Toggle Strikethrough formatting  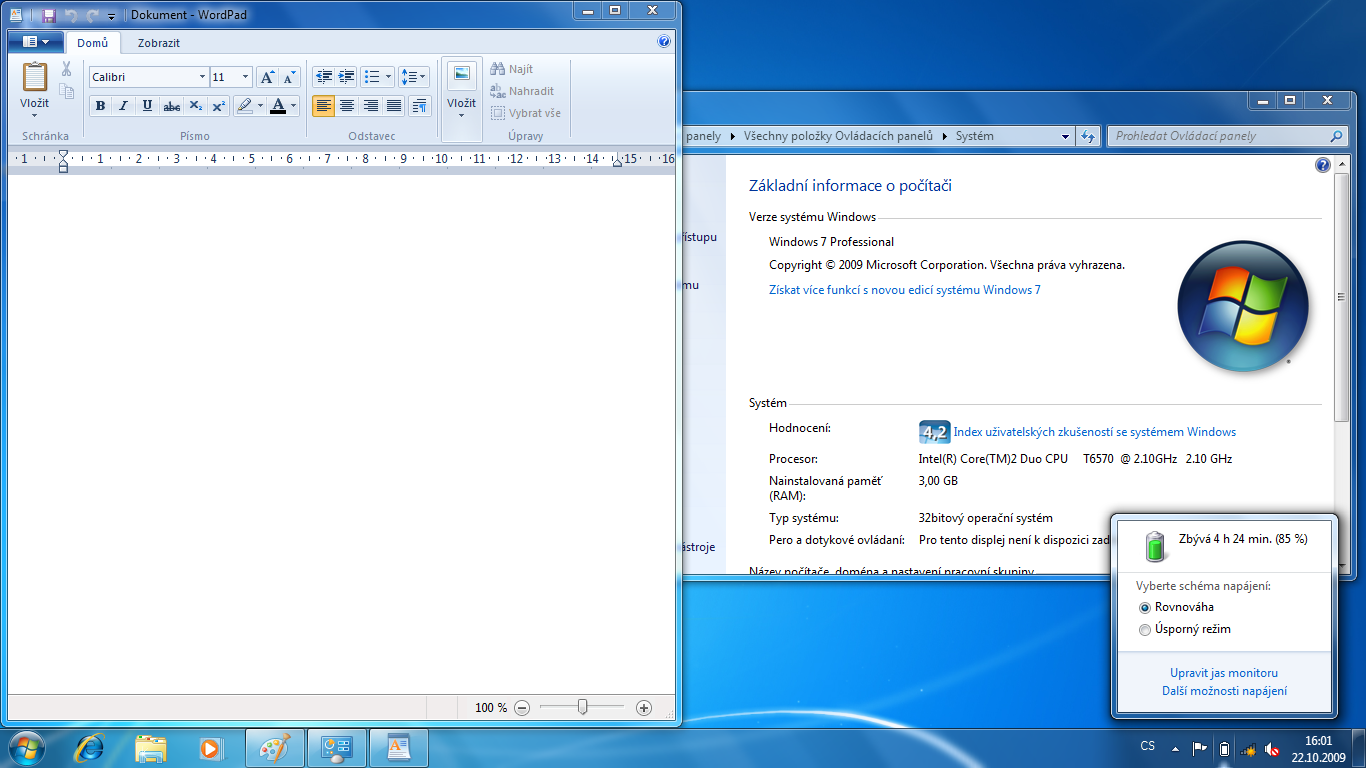[172, 106]
